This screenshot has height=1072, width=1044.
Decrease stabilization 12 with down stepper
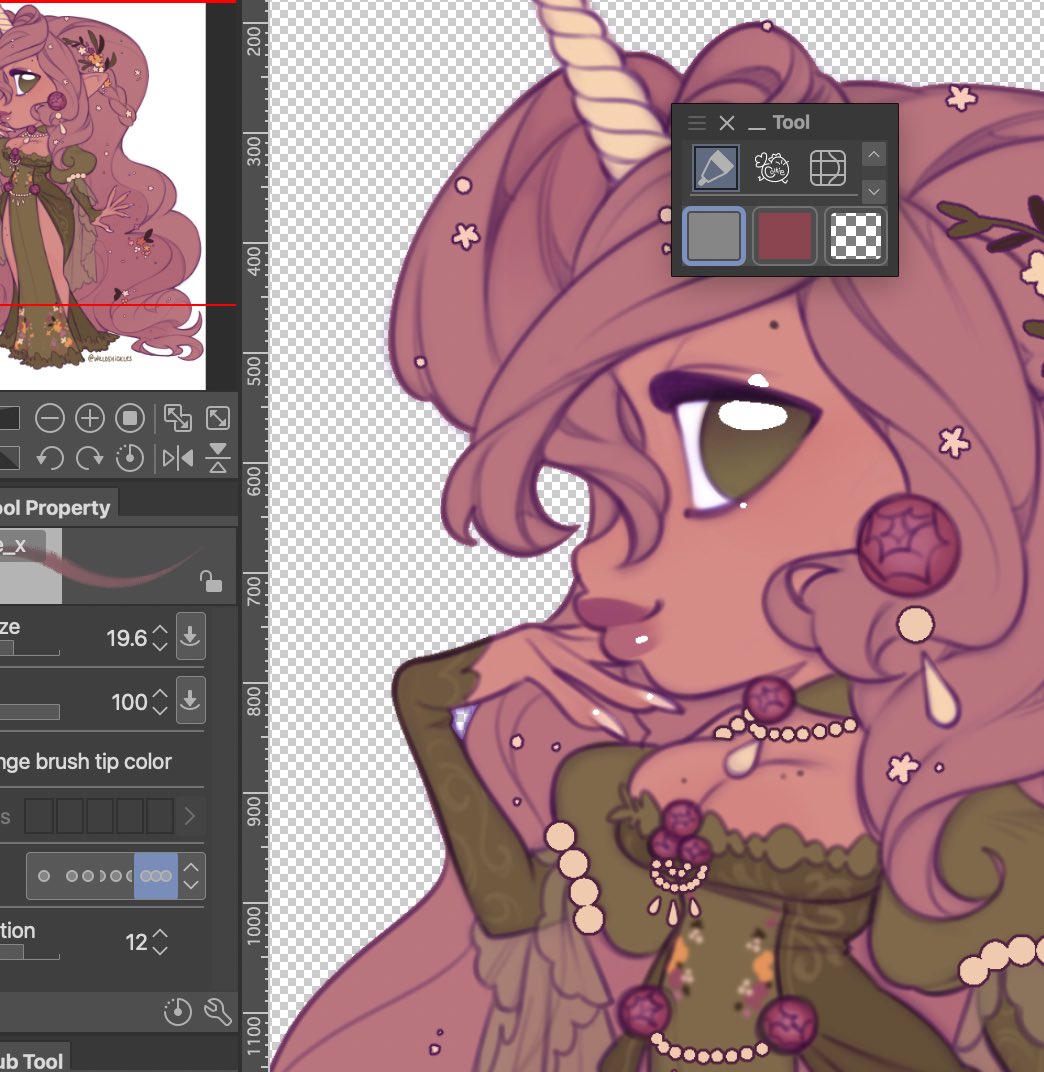click(x=160, y=950)
